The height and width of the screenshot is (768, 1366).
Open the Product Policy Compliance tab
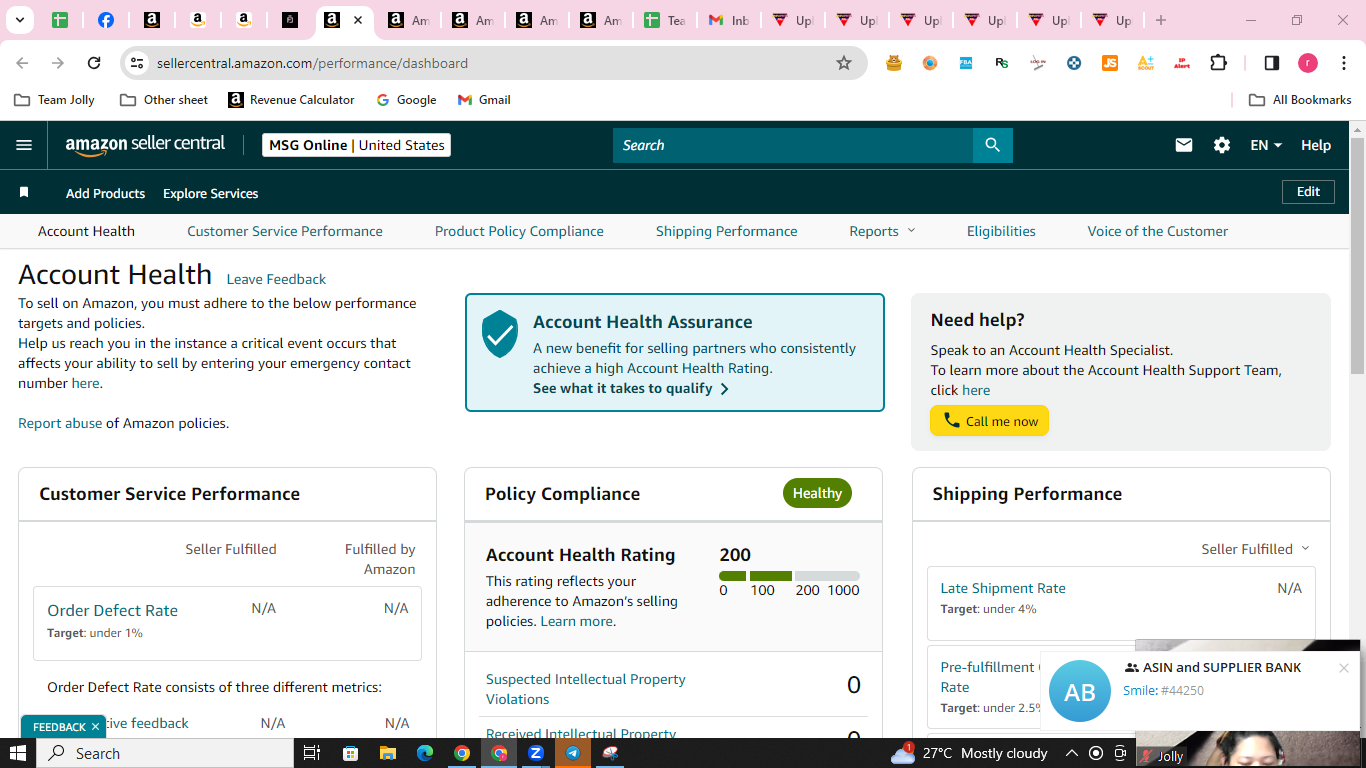point(519,231)
